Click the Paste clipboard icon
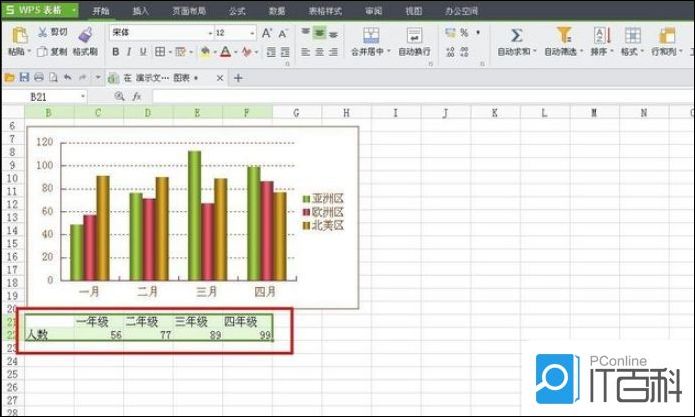 coord(19,35)
